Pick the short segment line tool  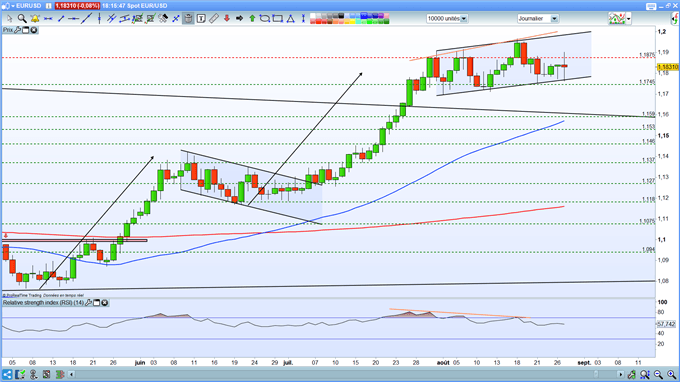61,19
